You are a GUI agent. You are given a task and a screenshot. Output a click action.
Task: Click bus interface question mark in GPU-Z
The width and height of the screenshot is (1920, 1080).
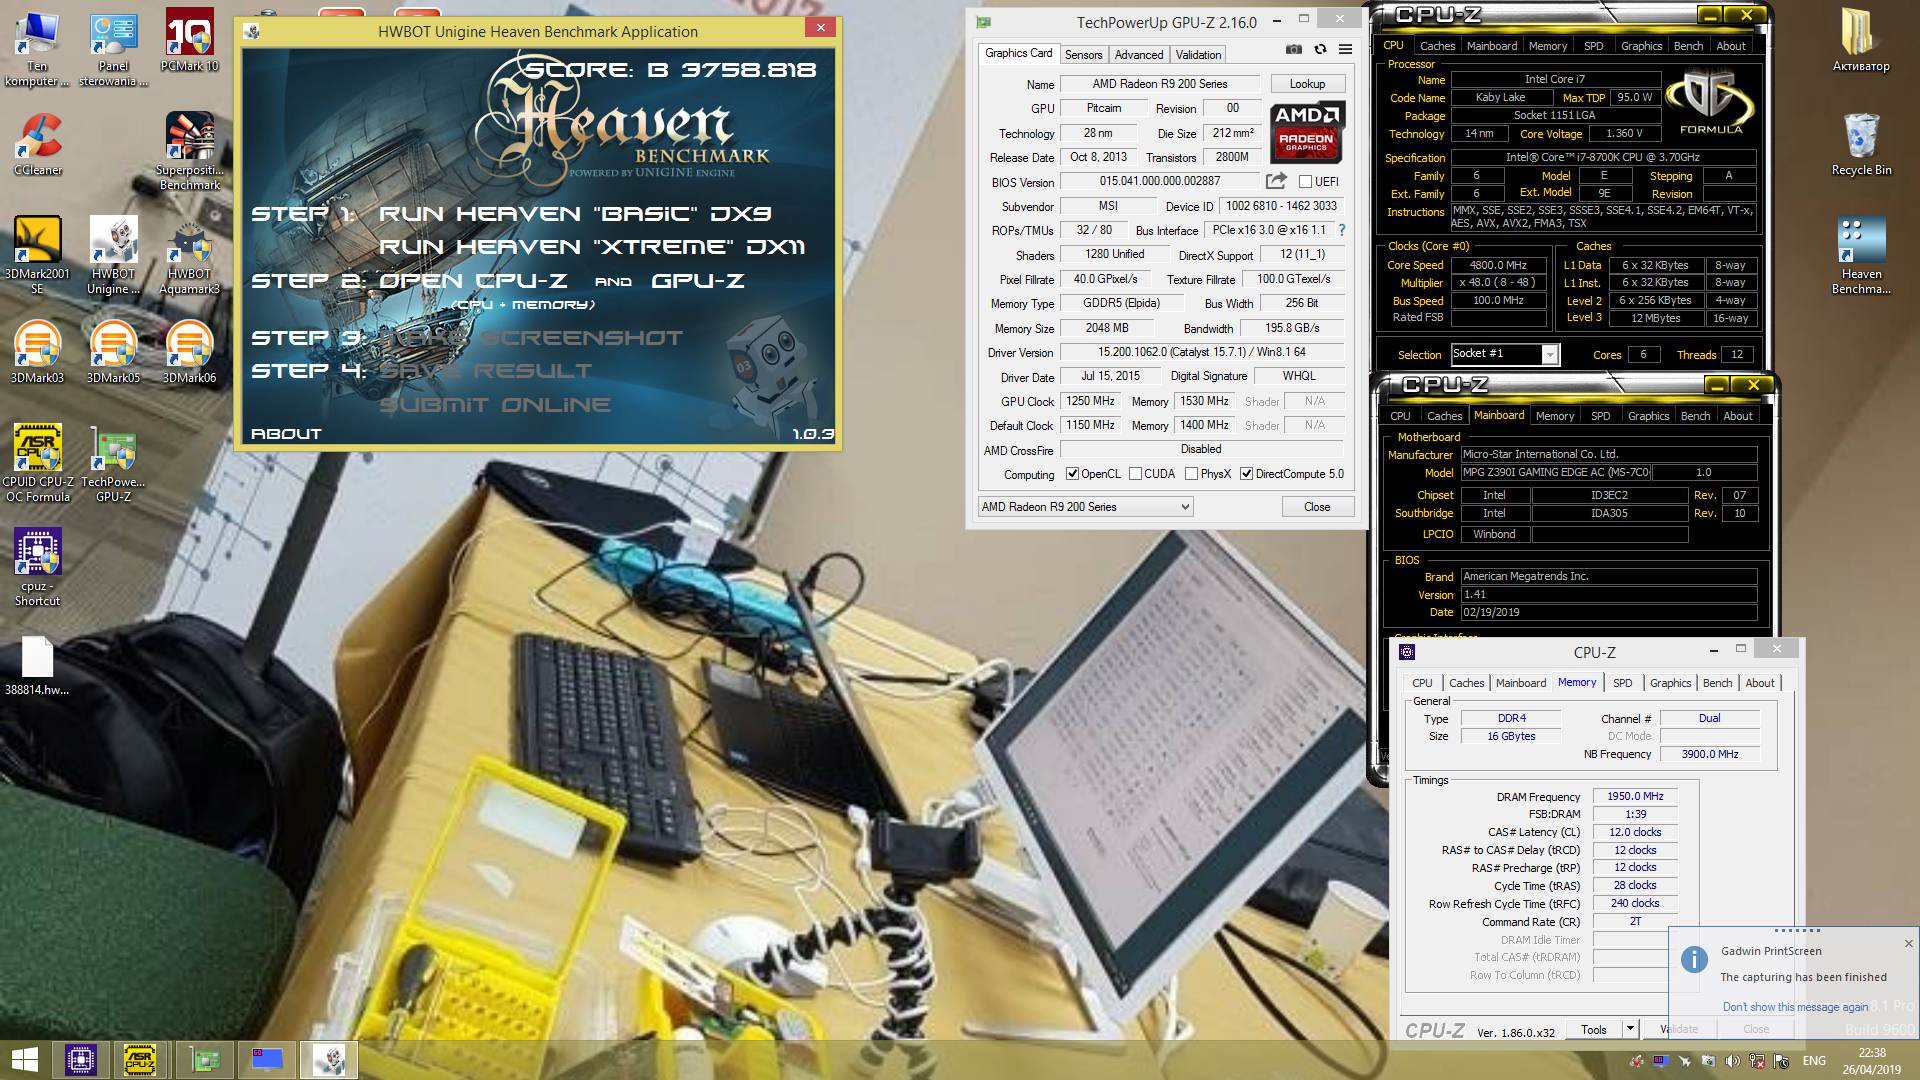(x=1342, y=230)
